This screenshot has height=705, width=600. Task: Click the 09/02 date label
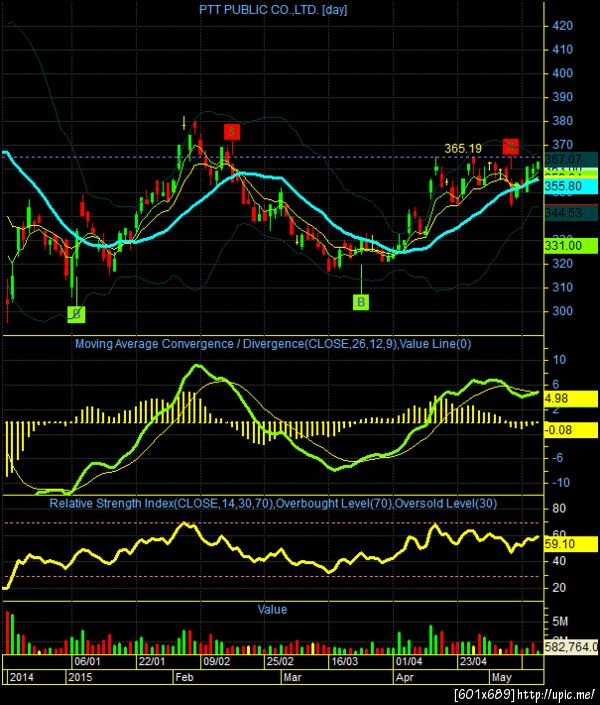click(x=217, y=661)
